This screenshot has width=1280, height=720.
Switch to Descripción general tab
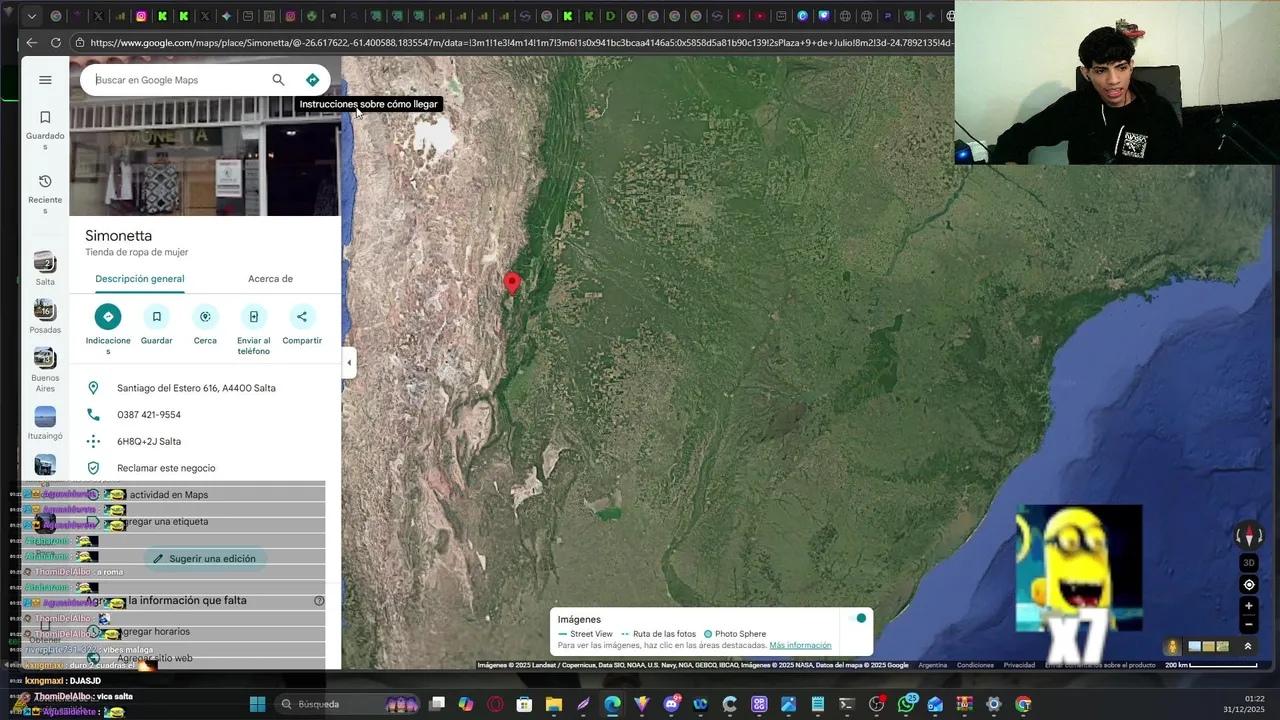point(140,279)
